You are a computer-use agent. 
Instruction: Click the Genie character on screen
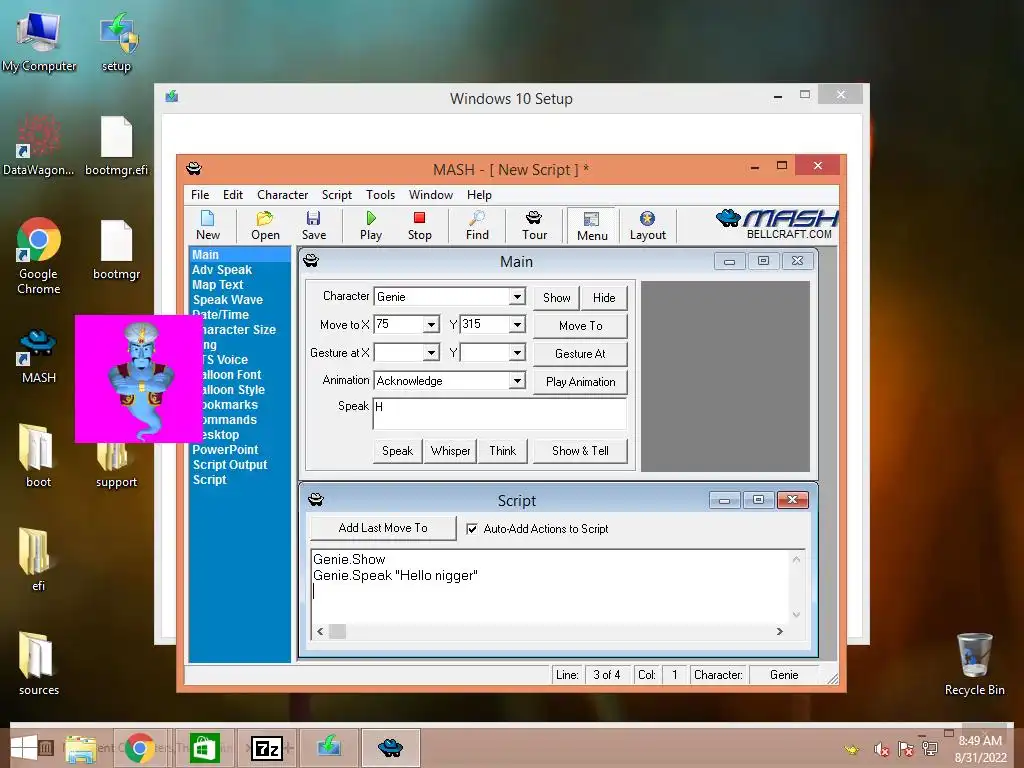[x=140, y=380]
